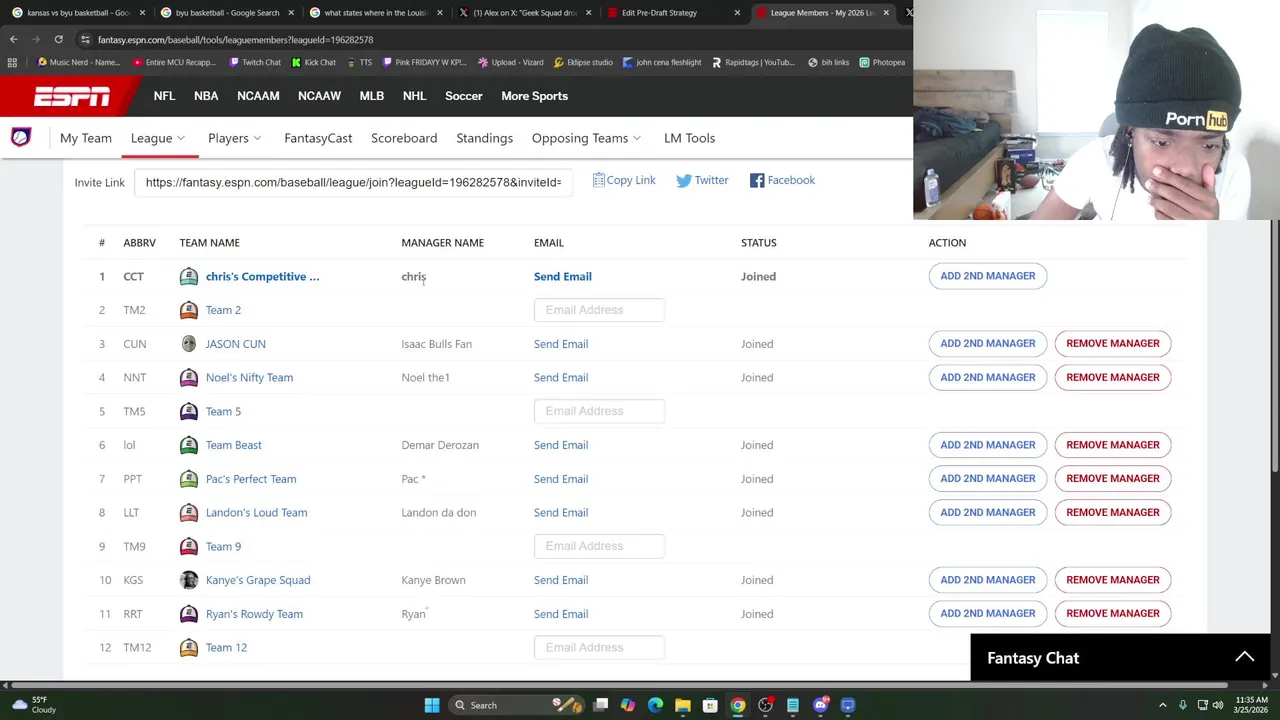The image size is (1280, 720).
Task: Click Team 12 email address field
Action: [599, 648]
